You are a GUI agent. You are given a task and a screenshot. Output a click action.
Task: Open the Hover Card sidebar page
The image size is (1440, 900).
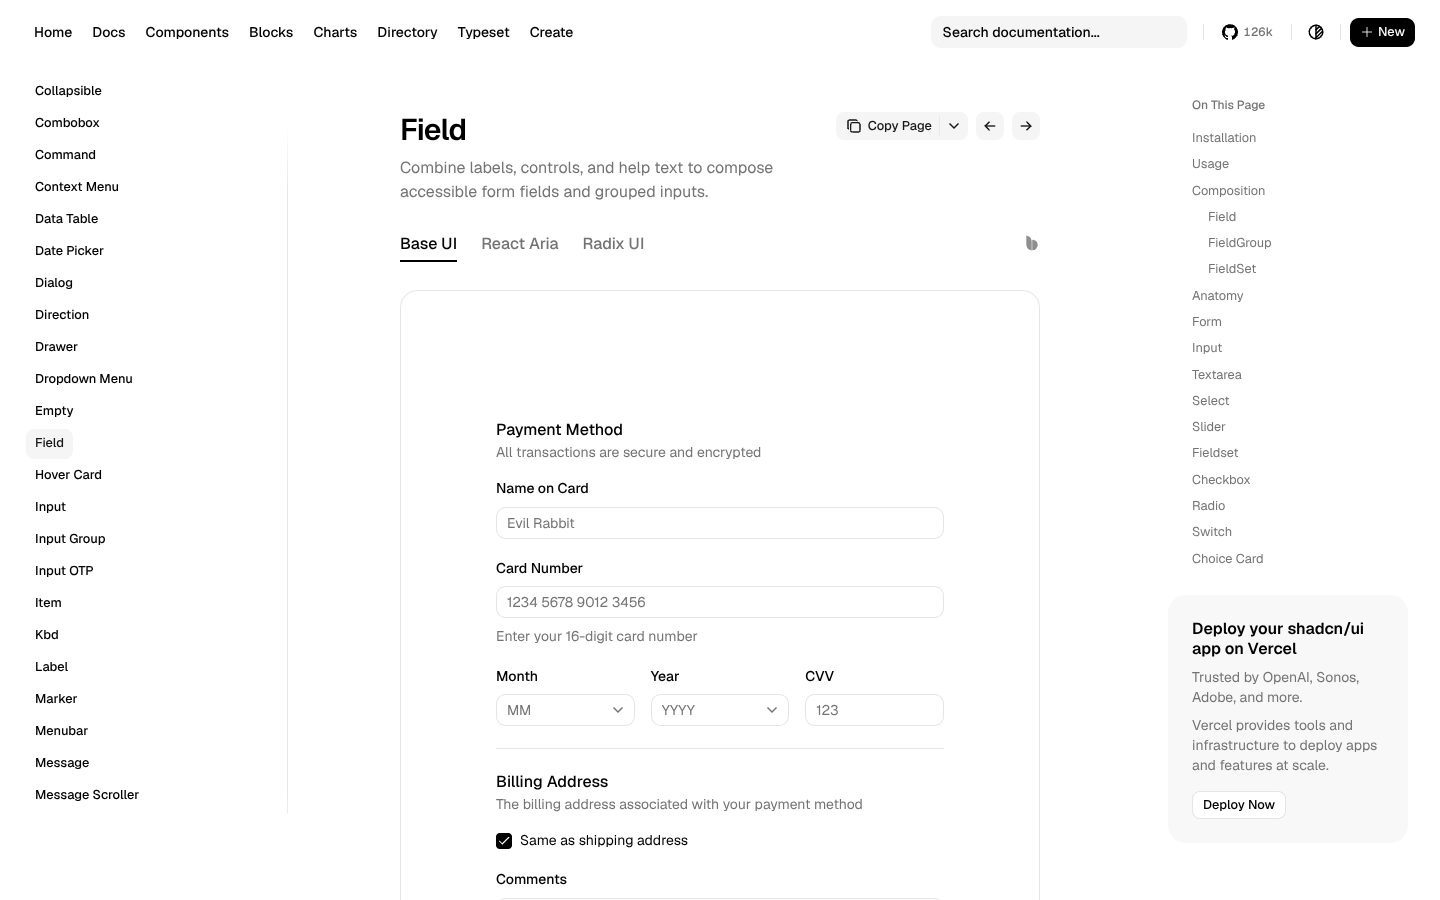click(68, 475)
